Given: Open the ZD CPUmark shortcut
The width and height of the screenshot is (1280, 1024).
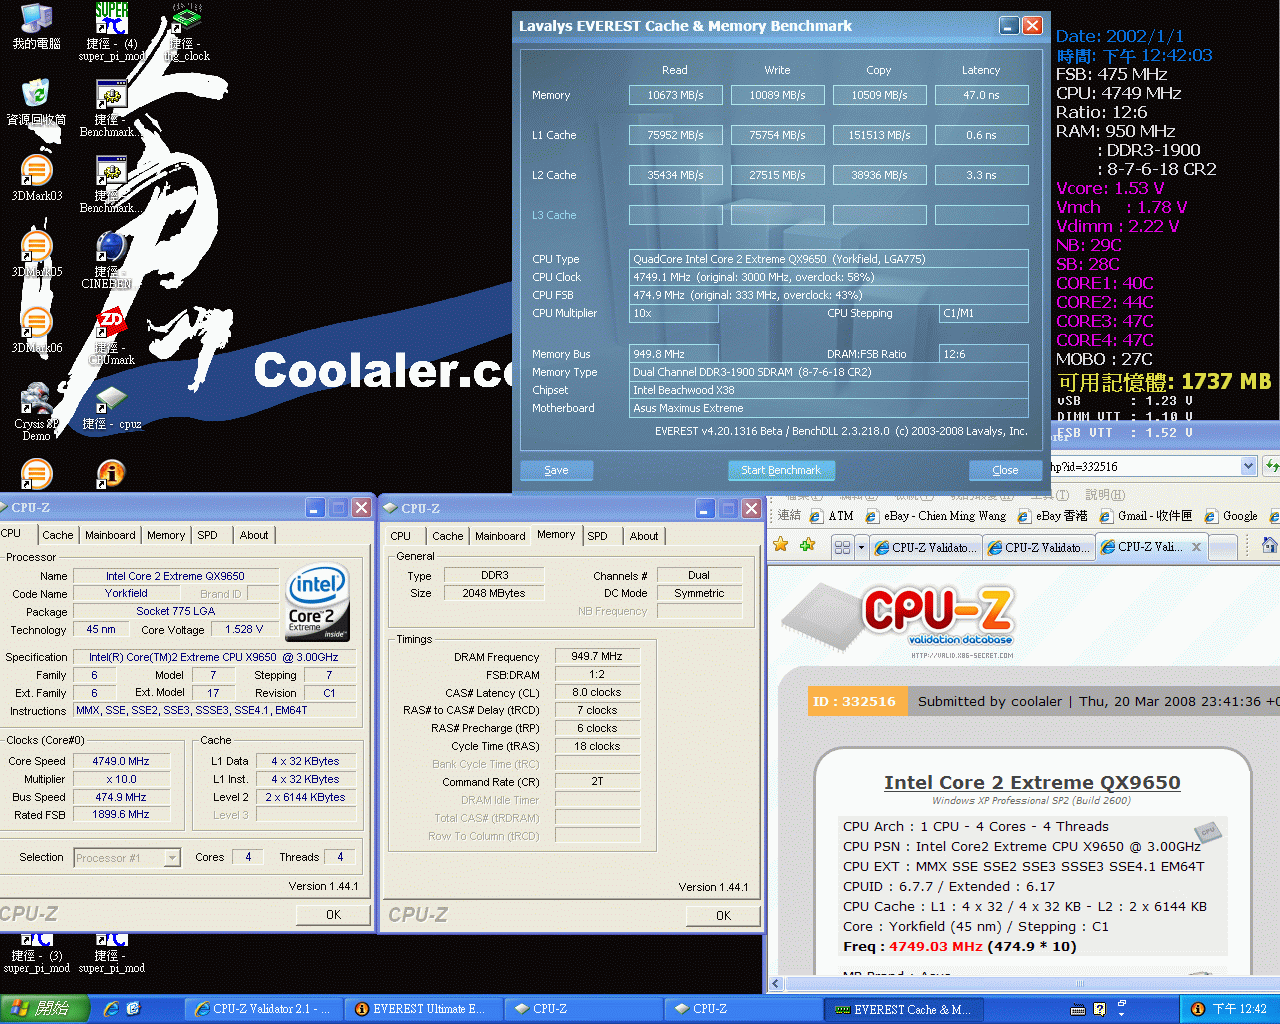Looking at the screenshot, I should pos(111,336).
